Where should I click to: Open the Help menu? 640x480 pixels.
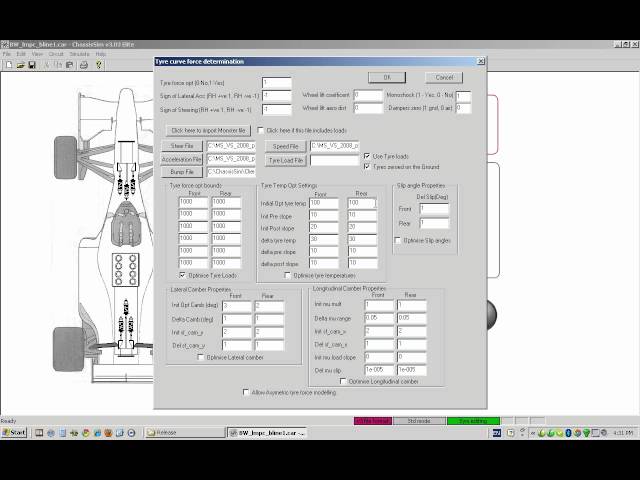click(100, 54)
